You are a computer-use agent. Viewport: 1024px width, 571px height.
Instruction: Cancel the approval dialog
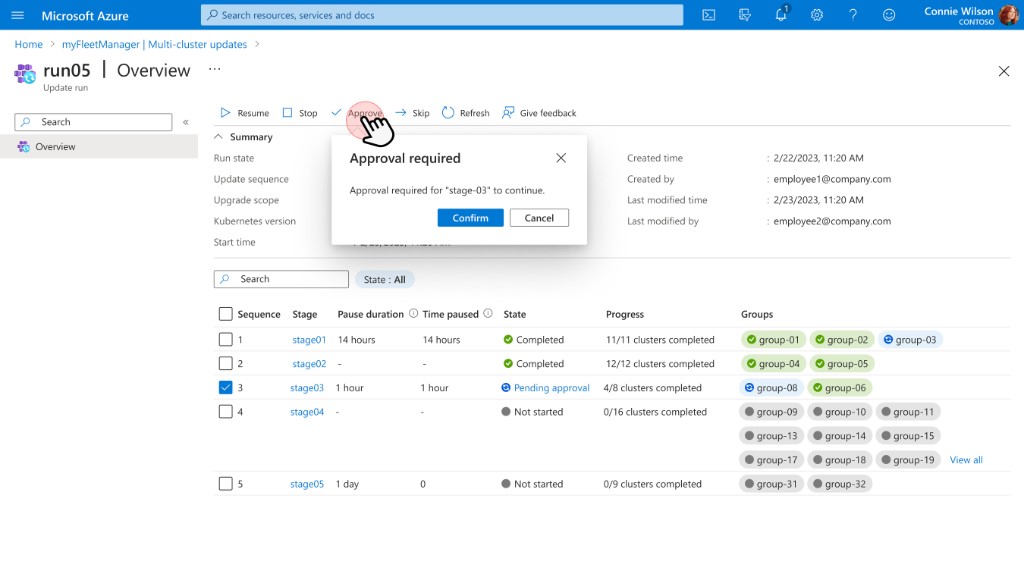(x=539, y=218)
